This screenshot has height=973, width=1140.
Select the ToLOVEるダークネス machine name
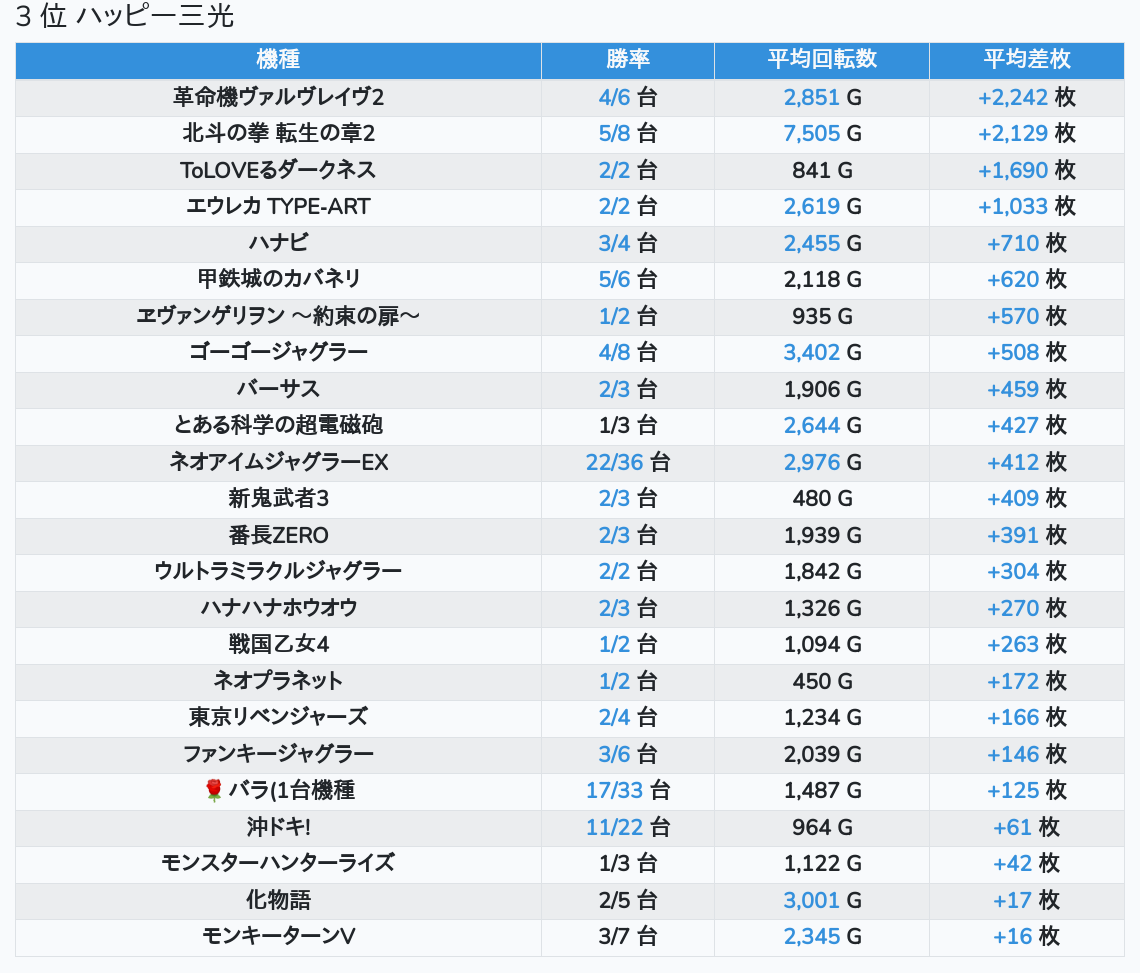(278, 170)
